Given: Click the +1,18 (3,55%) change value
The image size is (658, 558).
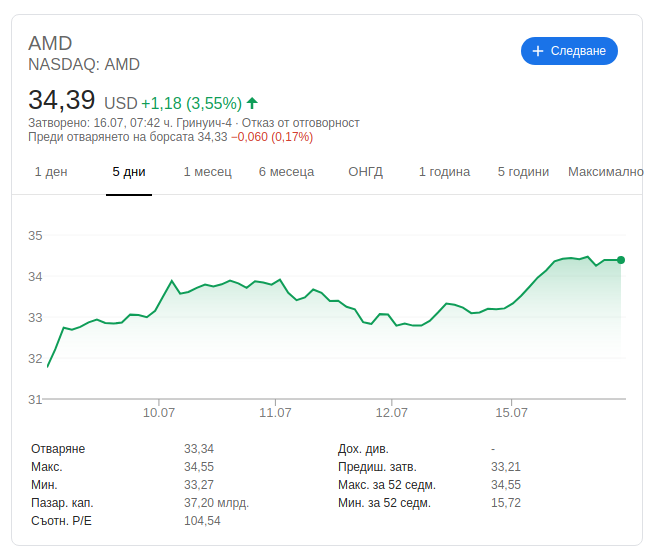Looking at the screenshot, I should click(192, 103).
